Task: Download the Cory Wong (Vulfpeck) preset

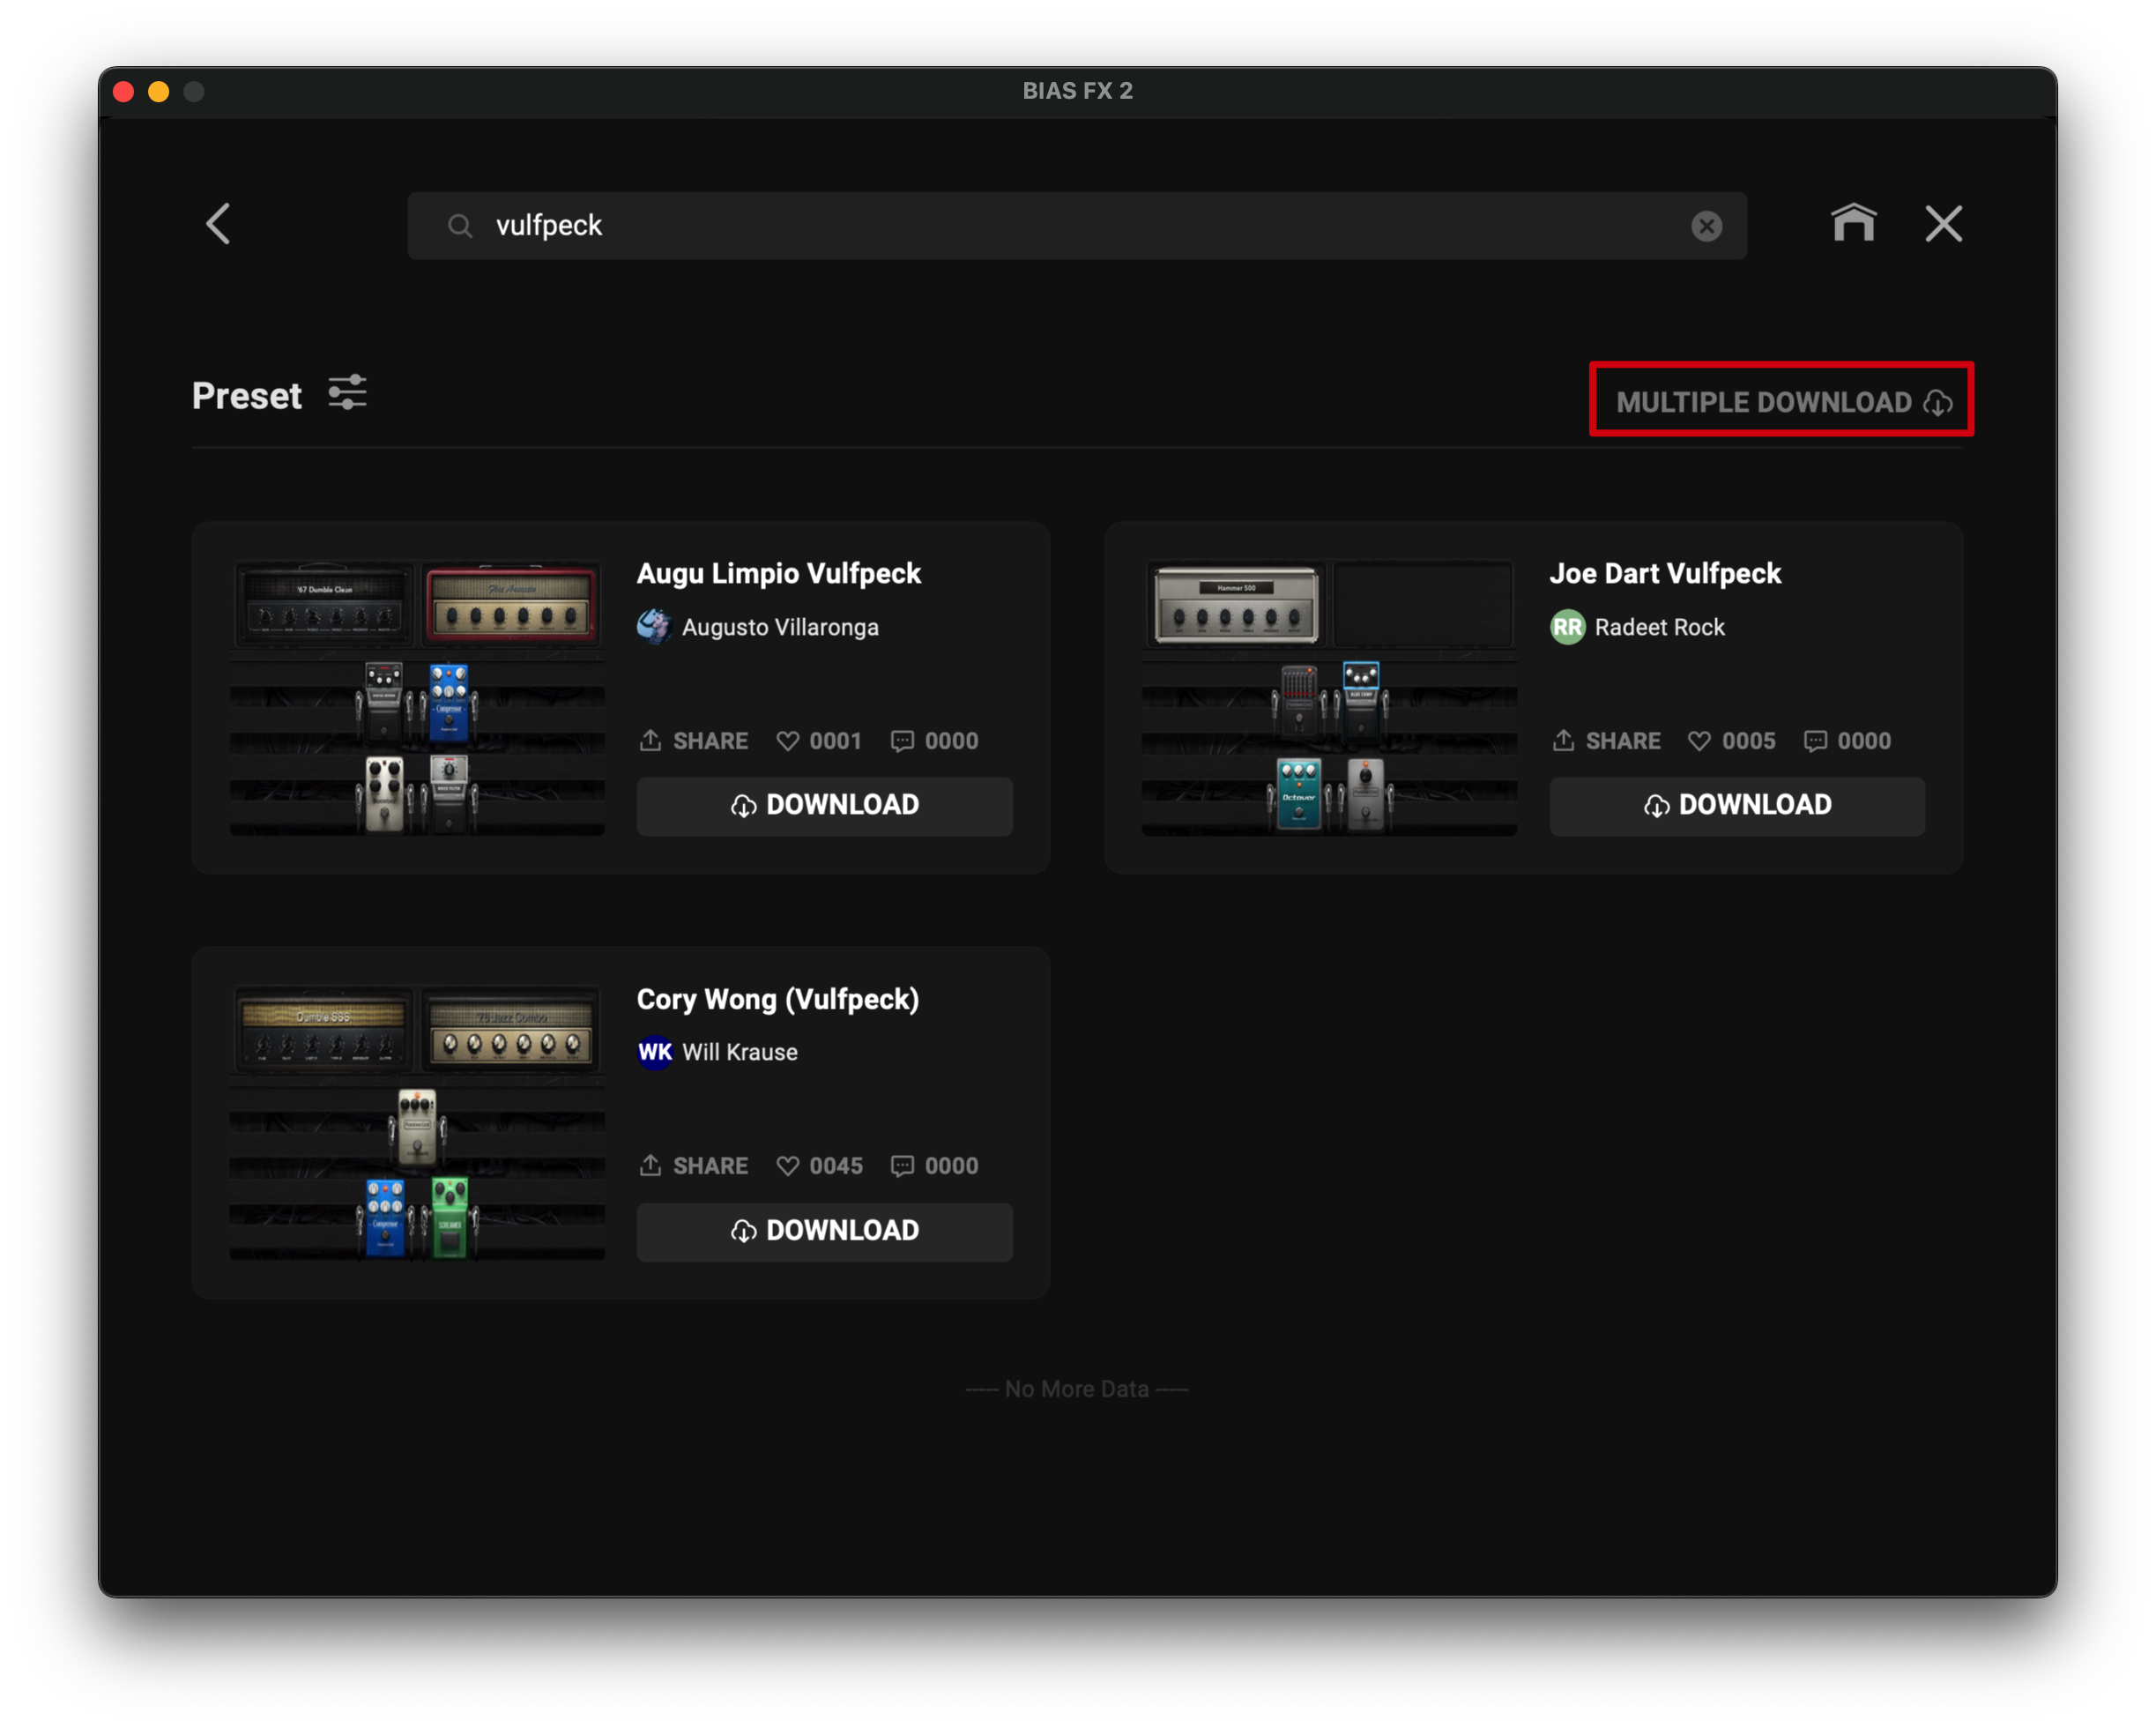Action: (824, 1231)
